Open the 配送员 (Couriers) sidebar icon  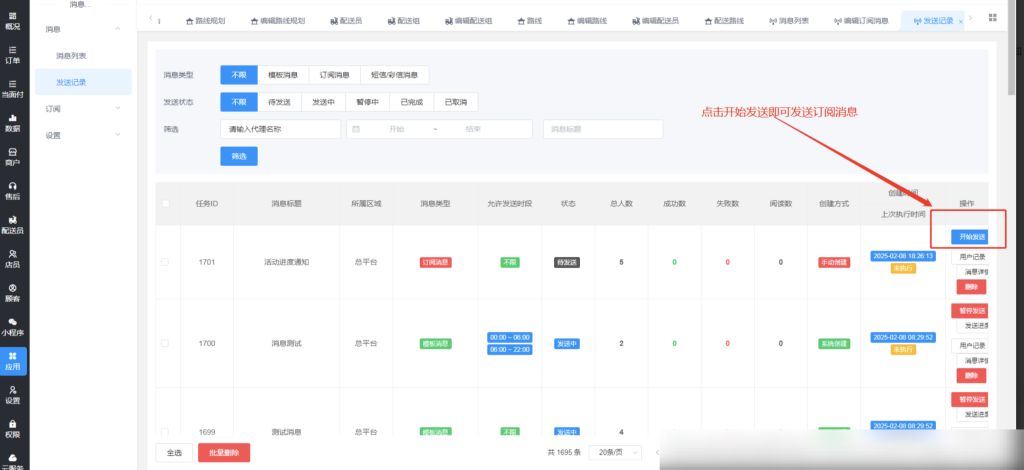click(13, 224)
